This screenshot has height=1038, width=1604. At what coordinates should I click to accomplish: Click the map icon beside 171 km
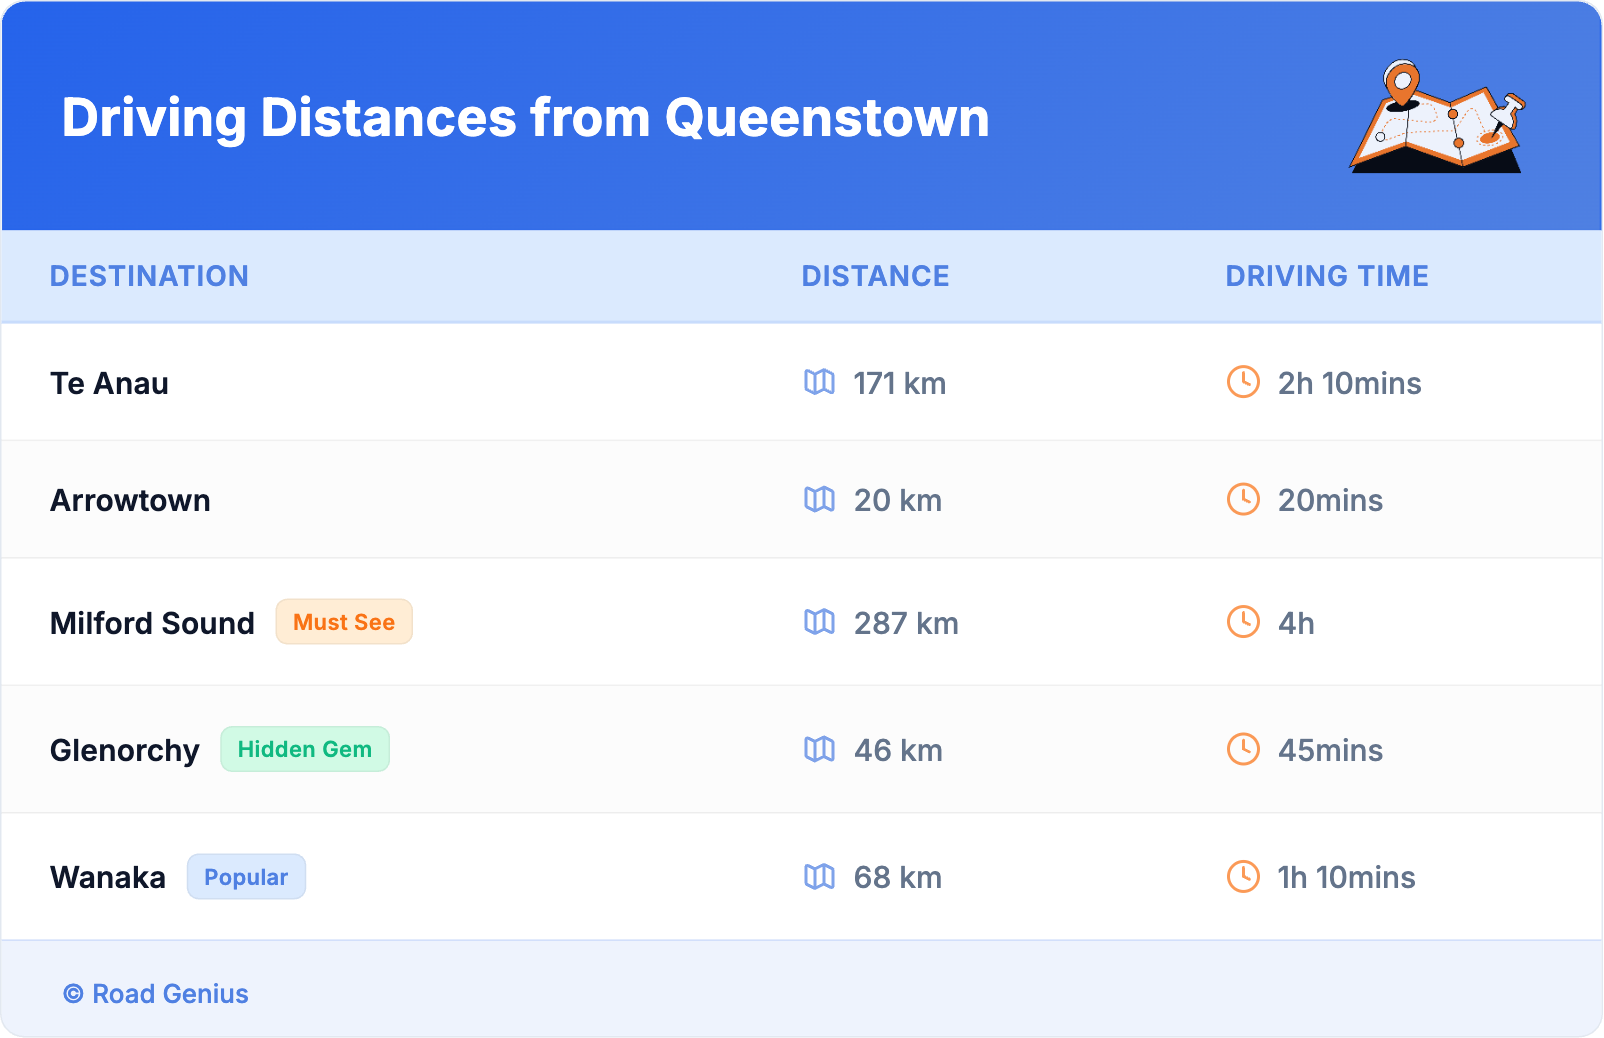819,382
